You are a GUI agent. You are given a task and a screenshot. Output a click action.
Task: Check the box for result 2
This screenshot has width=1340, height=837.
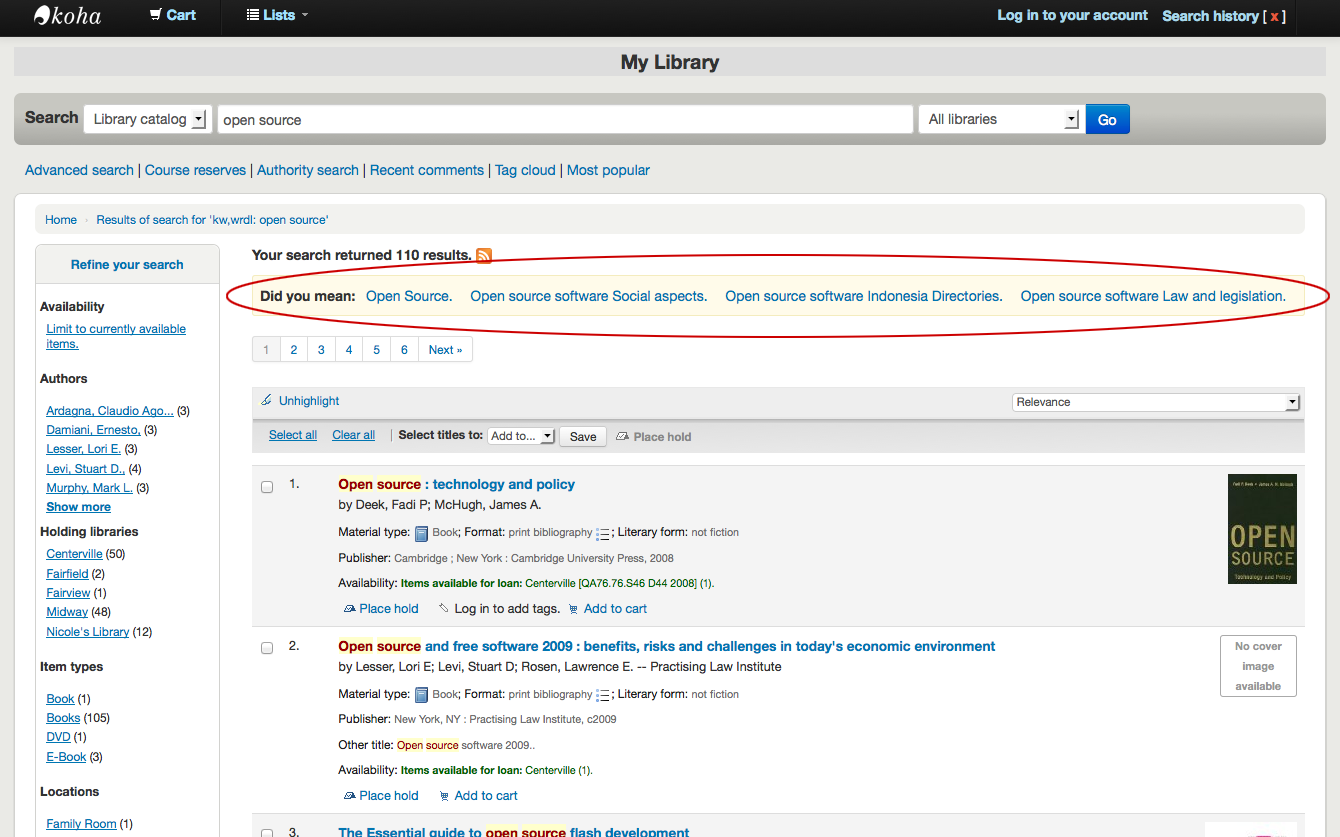(267, 648)
